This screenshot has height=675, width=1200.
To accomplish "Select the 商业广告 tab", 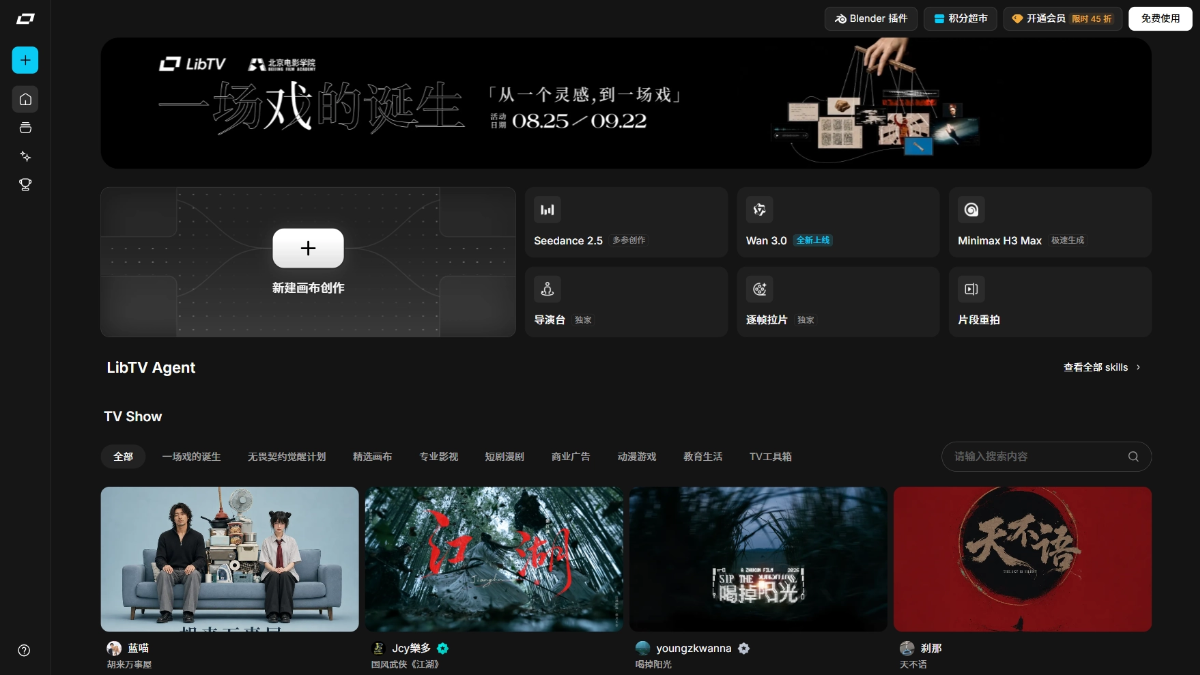I will pos(570,457).
